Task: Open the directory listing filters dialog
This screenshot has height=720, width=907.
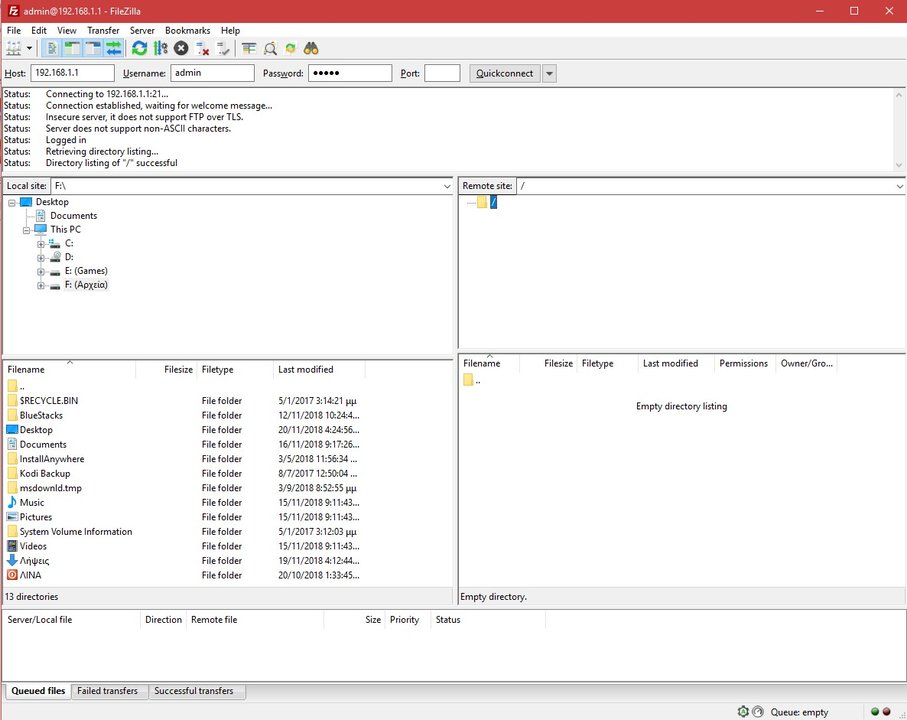Action: pos(249,48)
